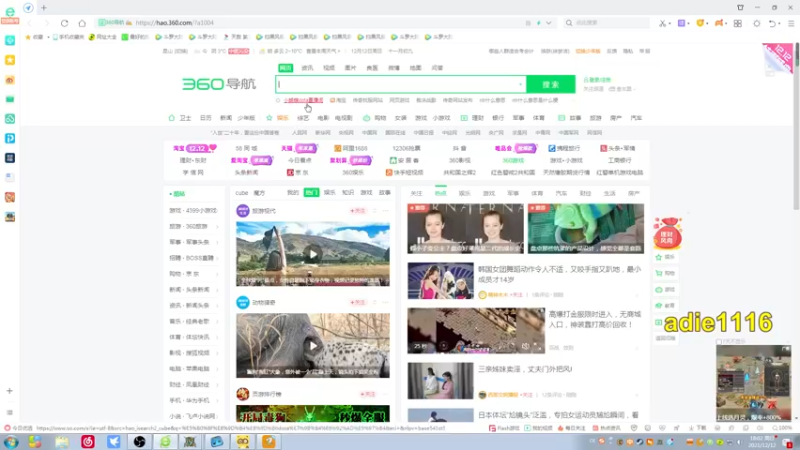Switch to the 军事 tab in news panel
This screenshot has width=800, height=450.
pos(513,193)
